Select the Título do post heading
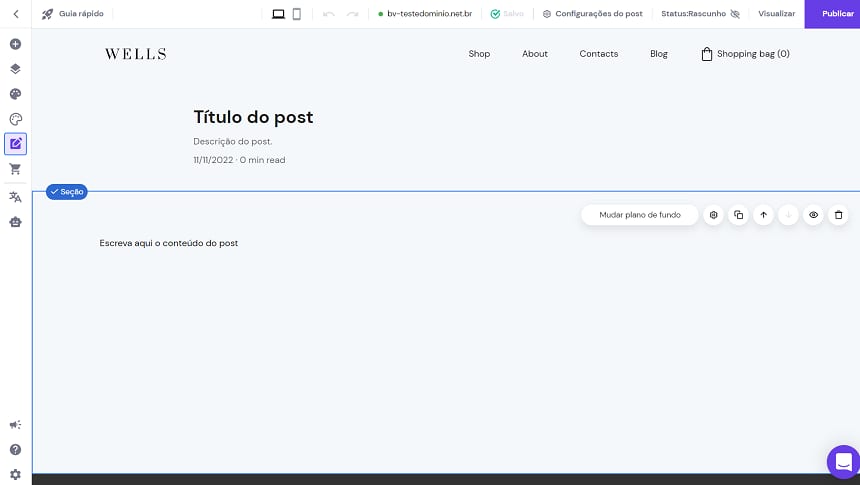Image resolution: width=860 pixels, height=485 pixels. pyautogui.click(x=253, y=117)
